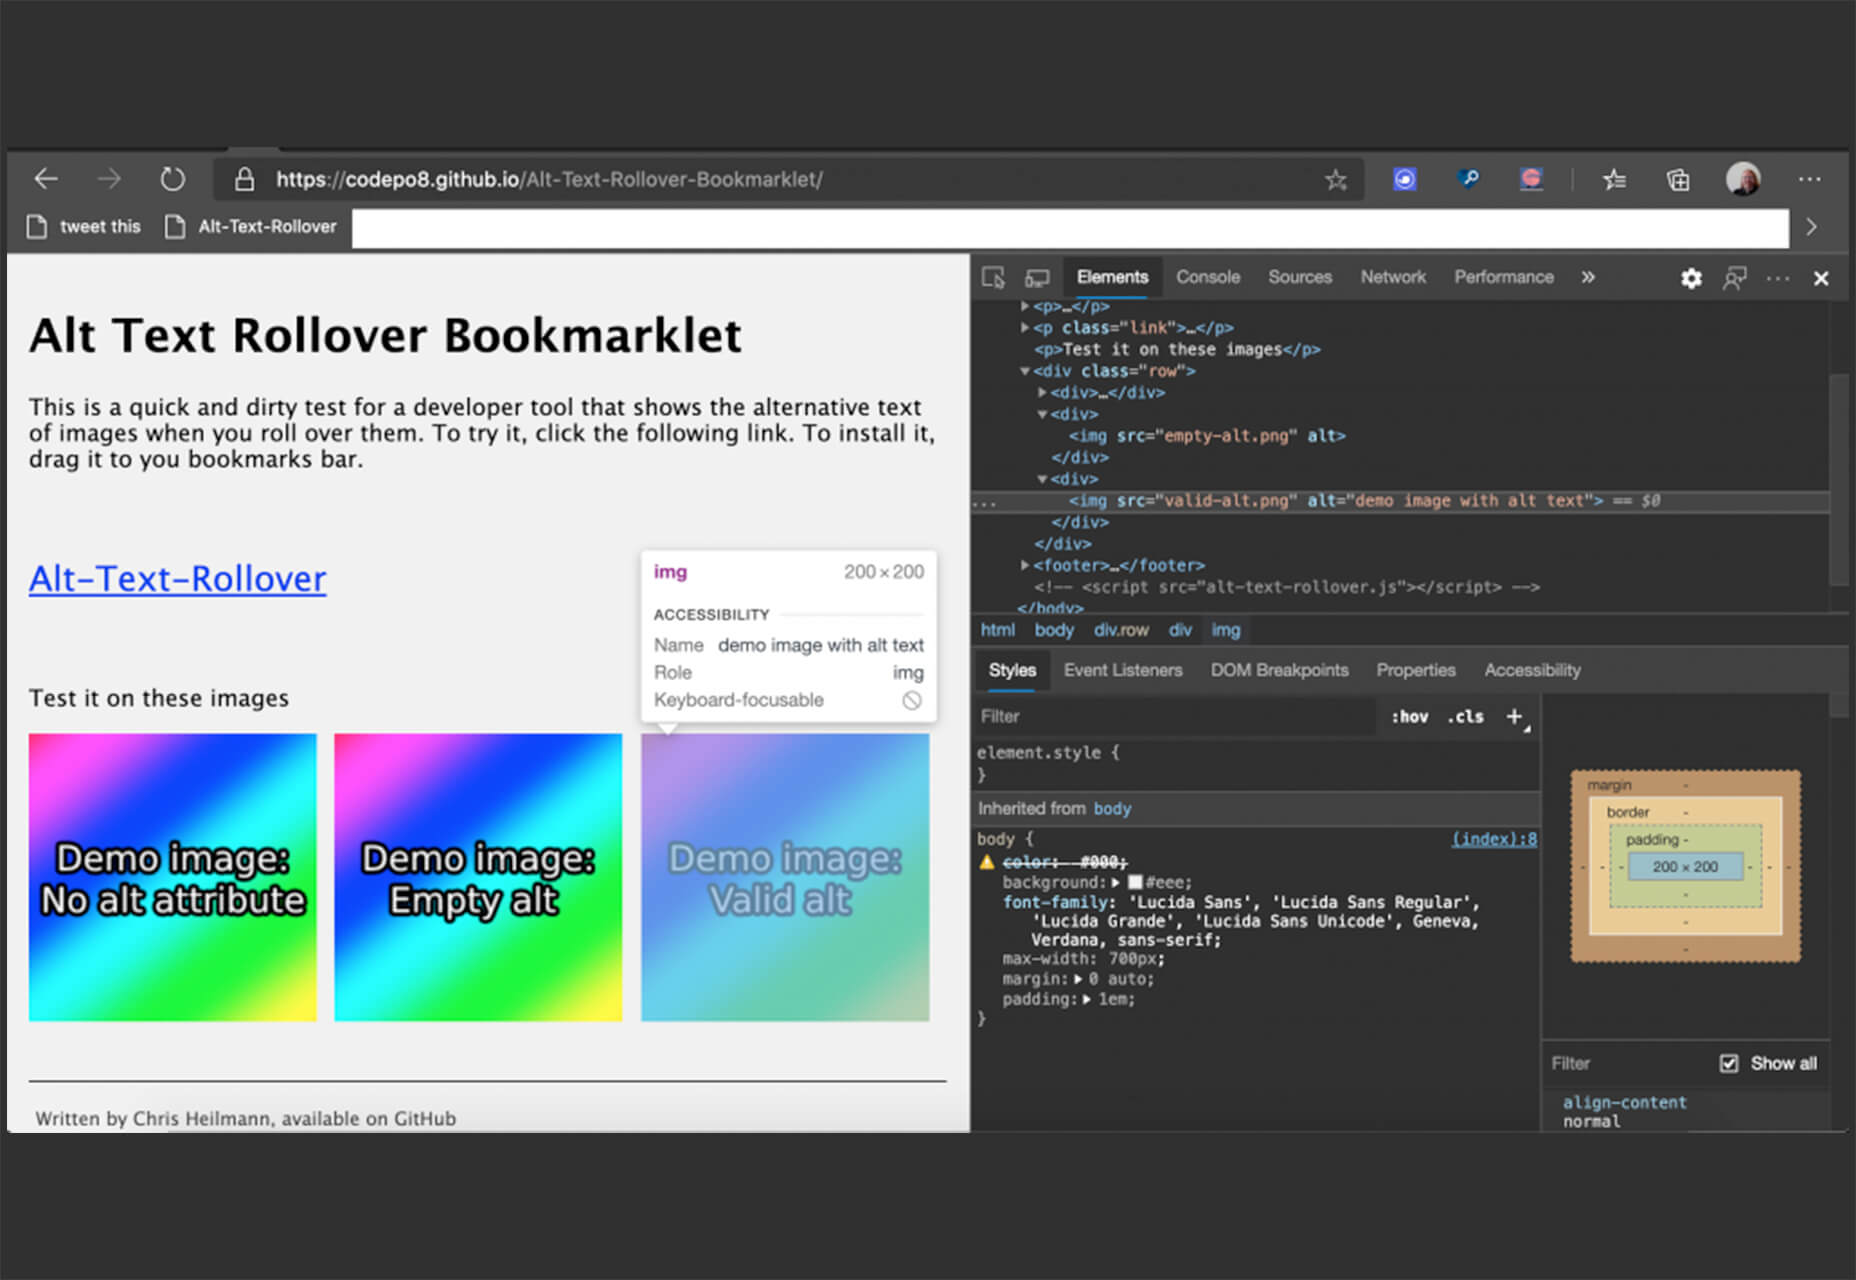Click the No alt attribute demo image
The height and width of the screenshot is (1280, 1856).
172,878
